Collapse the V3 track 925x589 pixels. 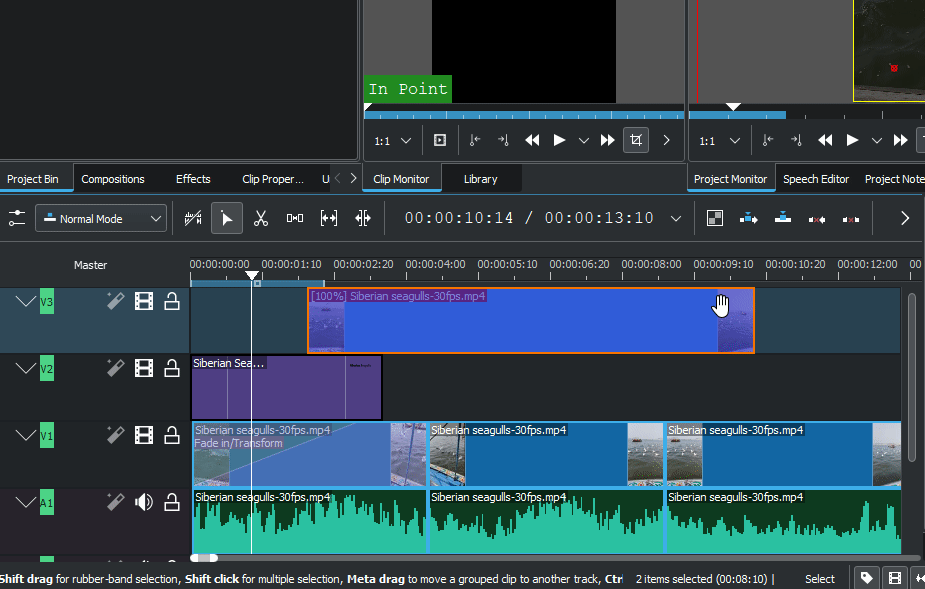tap(25, 301)
